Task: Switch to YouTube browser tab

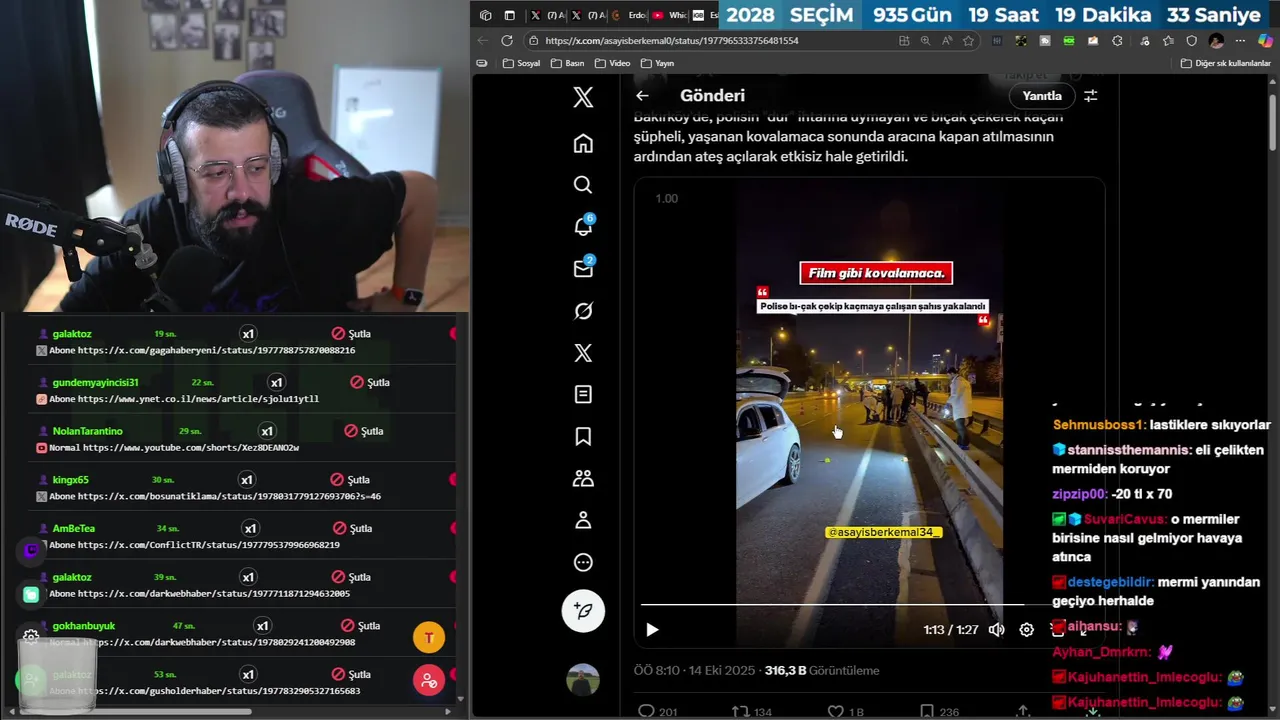Action: click(x=668, y=15)
